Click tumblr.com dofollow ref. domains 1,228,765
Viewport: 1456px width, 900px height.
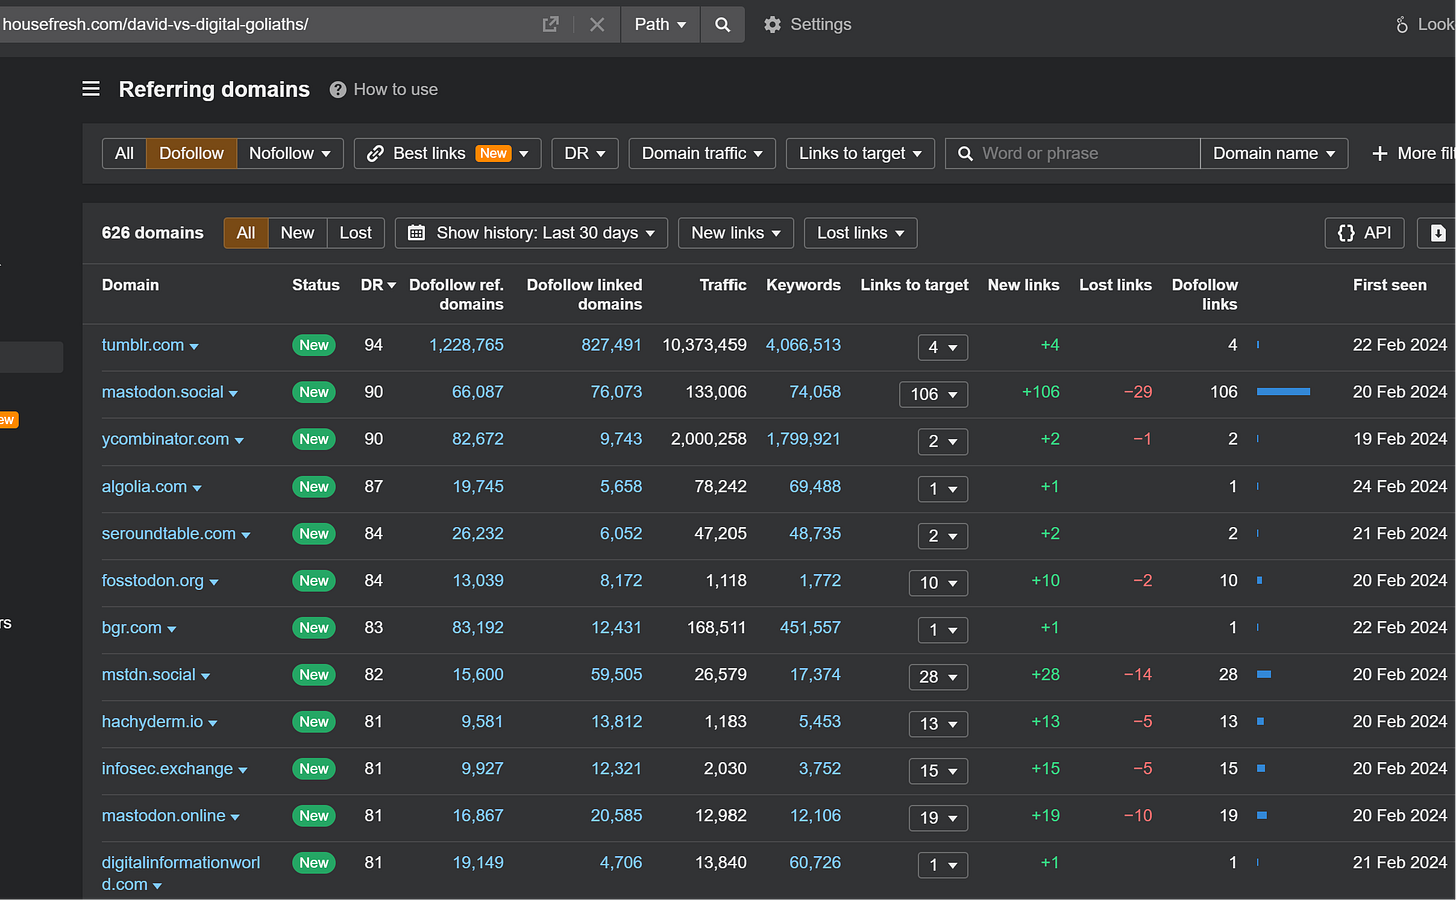click(466, 345)
